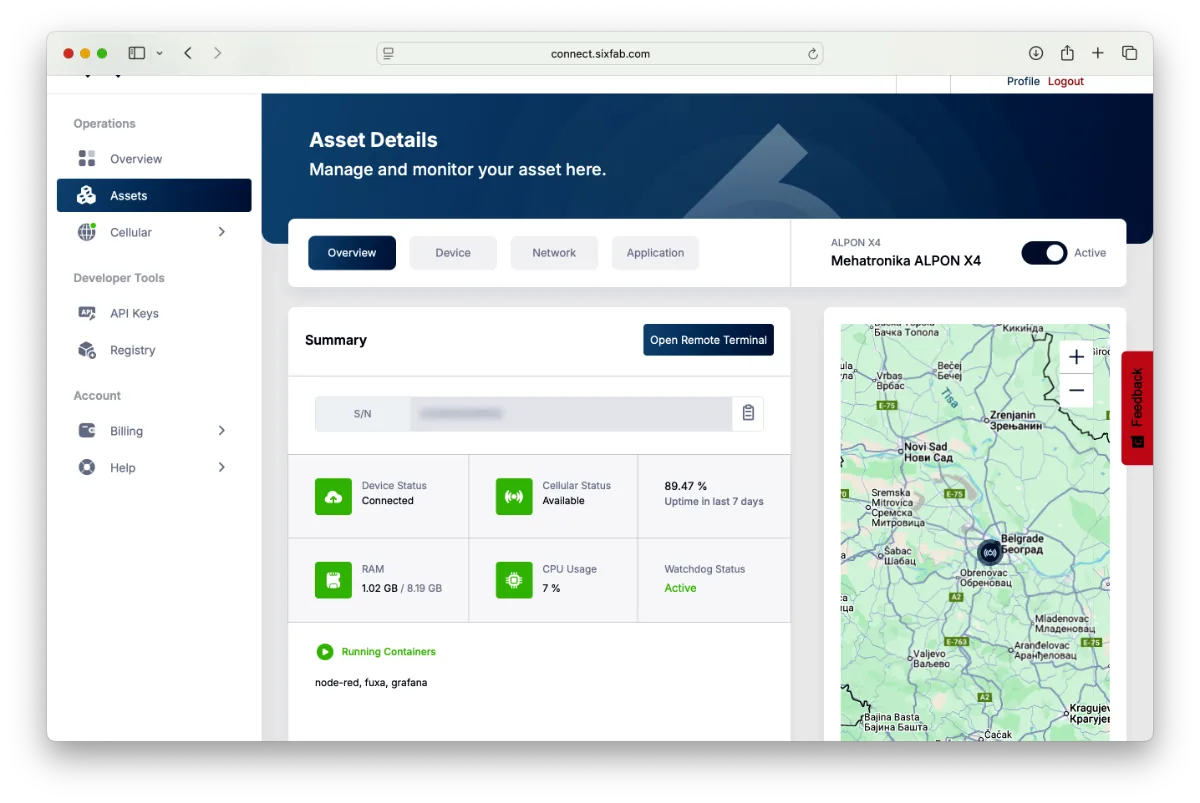Click the RAM 1.02 GB value
This screenshot has width=1200, height=803.
tap(380, 588)
